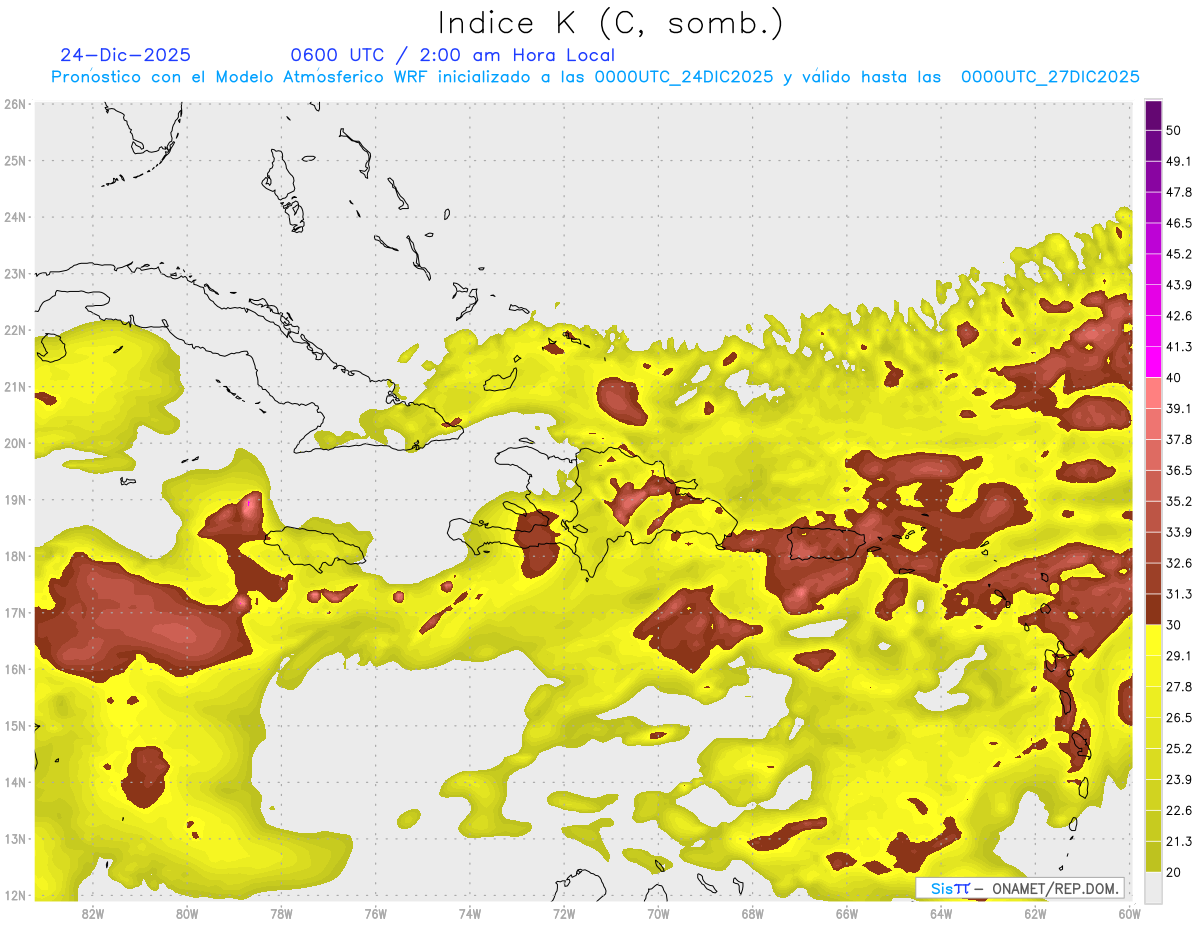Click the '41.3' color scale value

[1179, 347]
